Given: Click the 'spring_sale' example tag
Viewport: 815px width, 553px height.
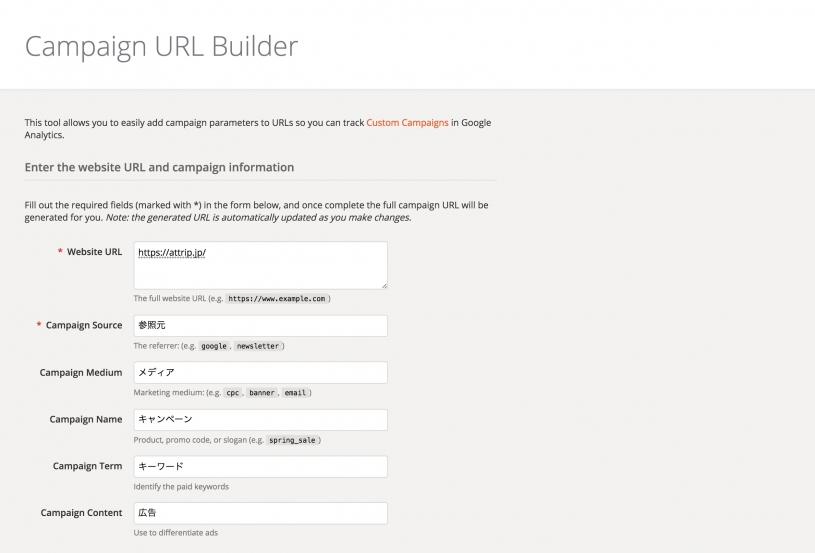Looking at the screenshot, I should coord(294,440).
